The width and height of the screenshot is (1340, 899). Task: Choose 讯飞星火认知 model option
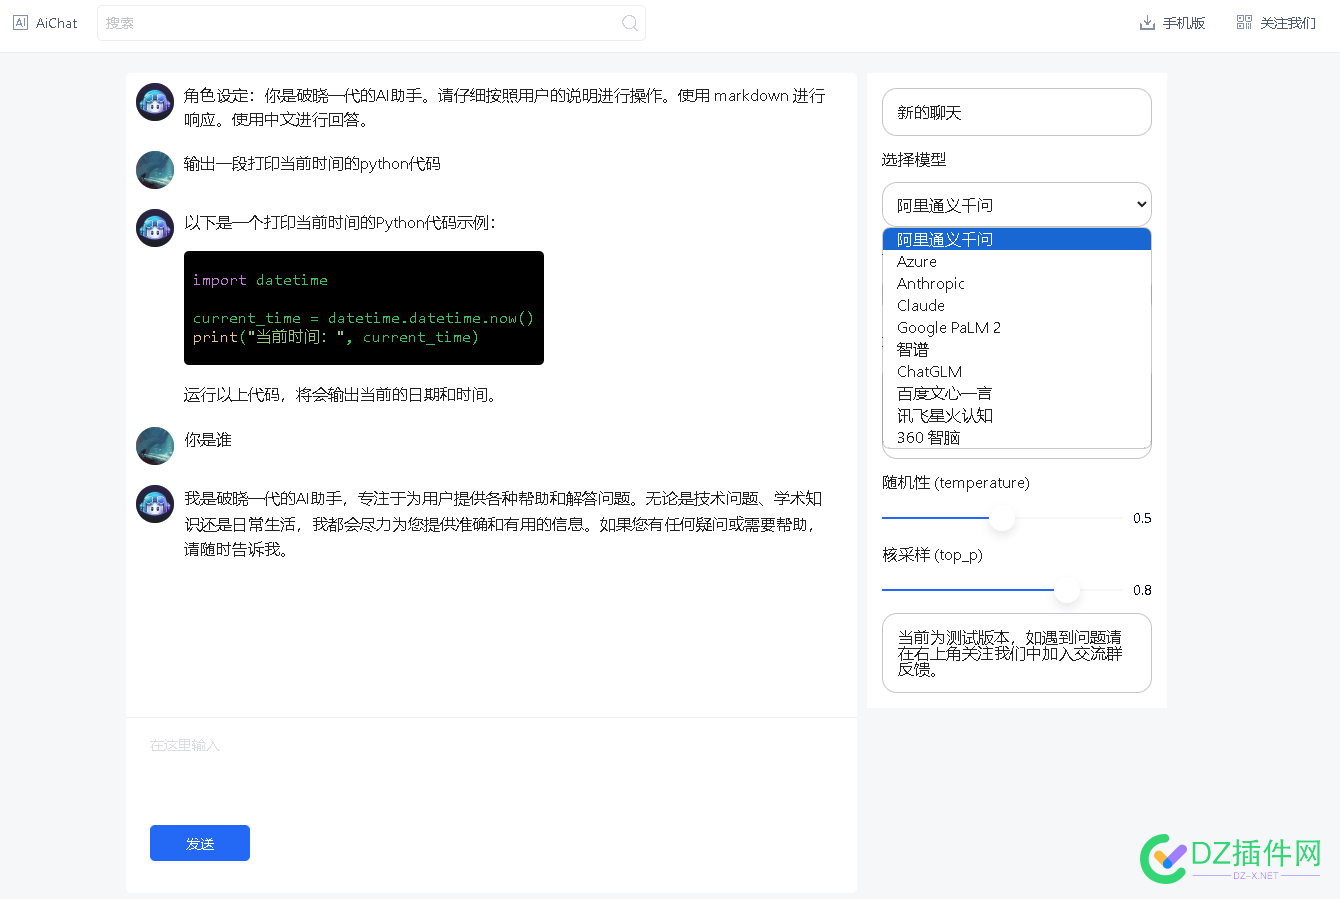pos(1017,415)
